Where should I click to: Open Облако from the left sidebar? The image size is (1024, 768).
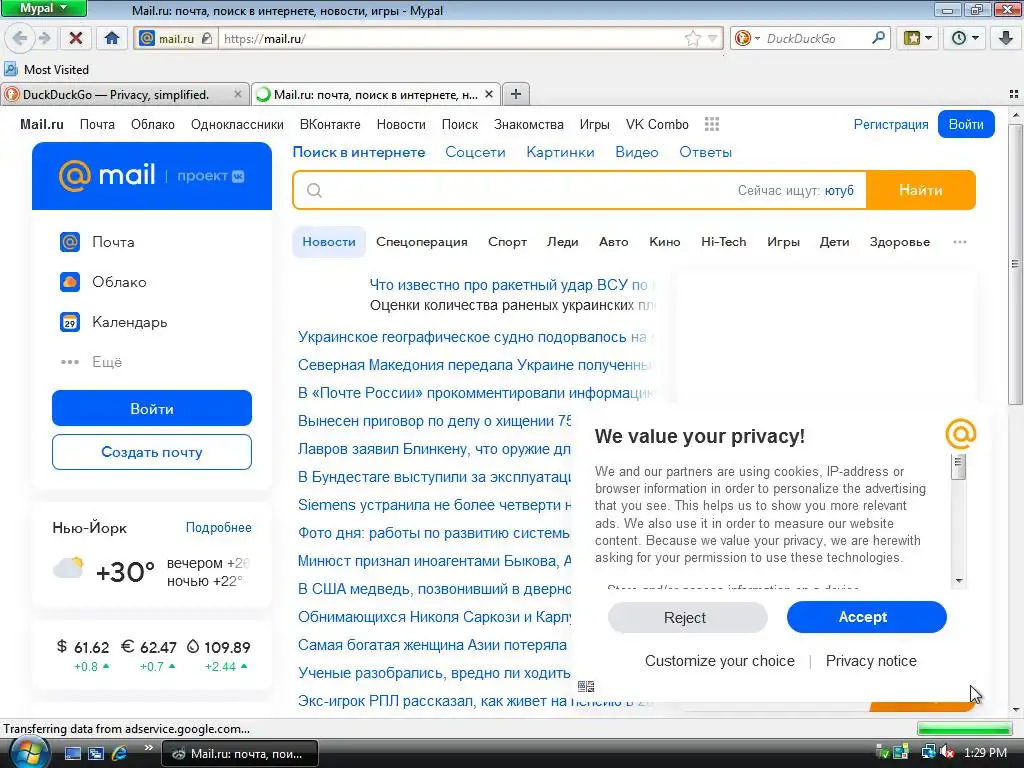[103, 282]
